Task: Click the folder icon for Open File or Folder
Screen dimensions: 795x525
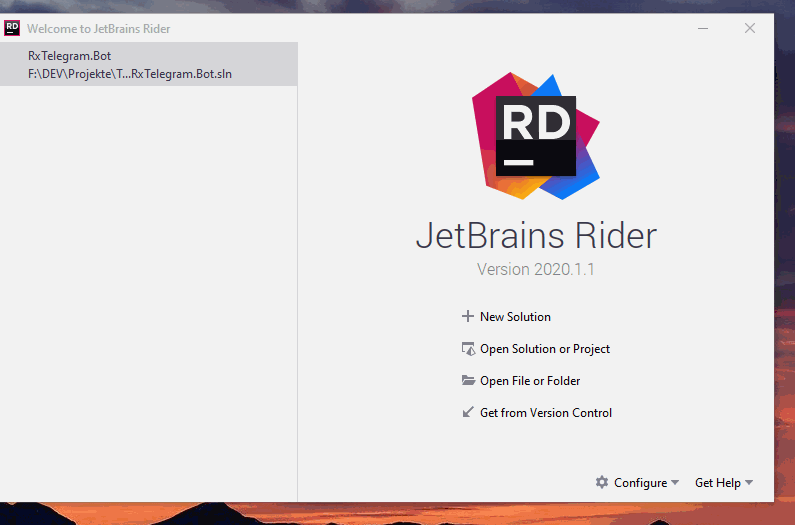Action: (x=468, y=380)
